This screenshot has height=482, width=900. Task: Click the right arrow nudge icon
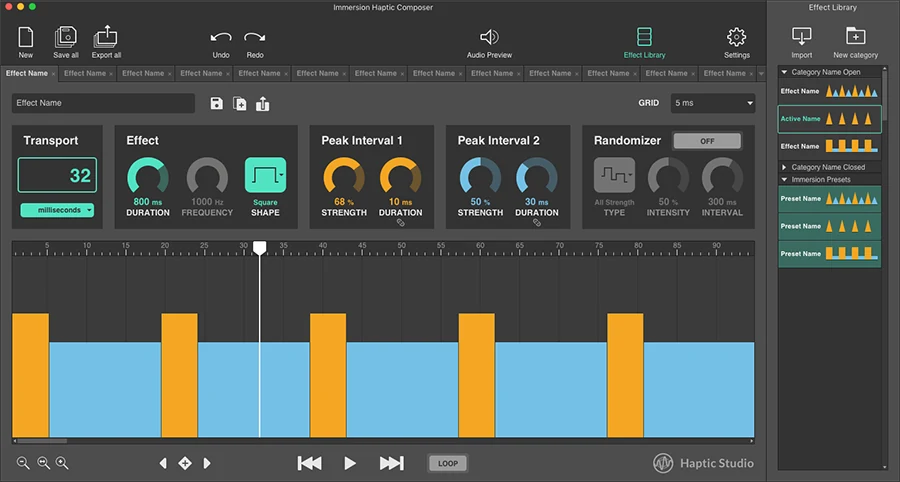coord(207,463)
